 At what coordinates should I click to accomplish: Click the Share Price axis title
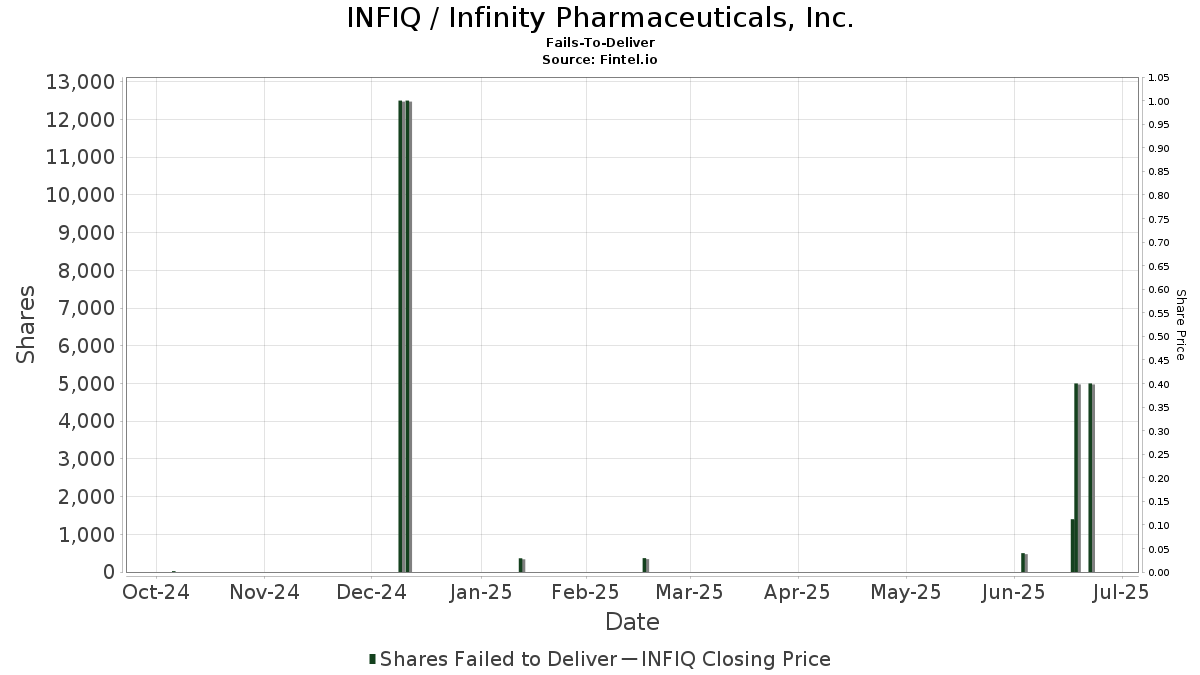coord(1180,325)
